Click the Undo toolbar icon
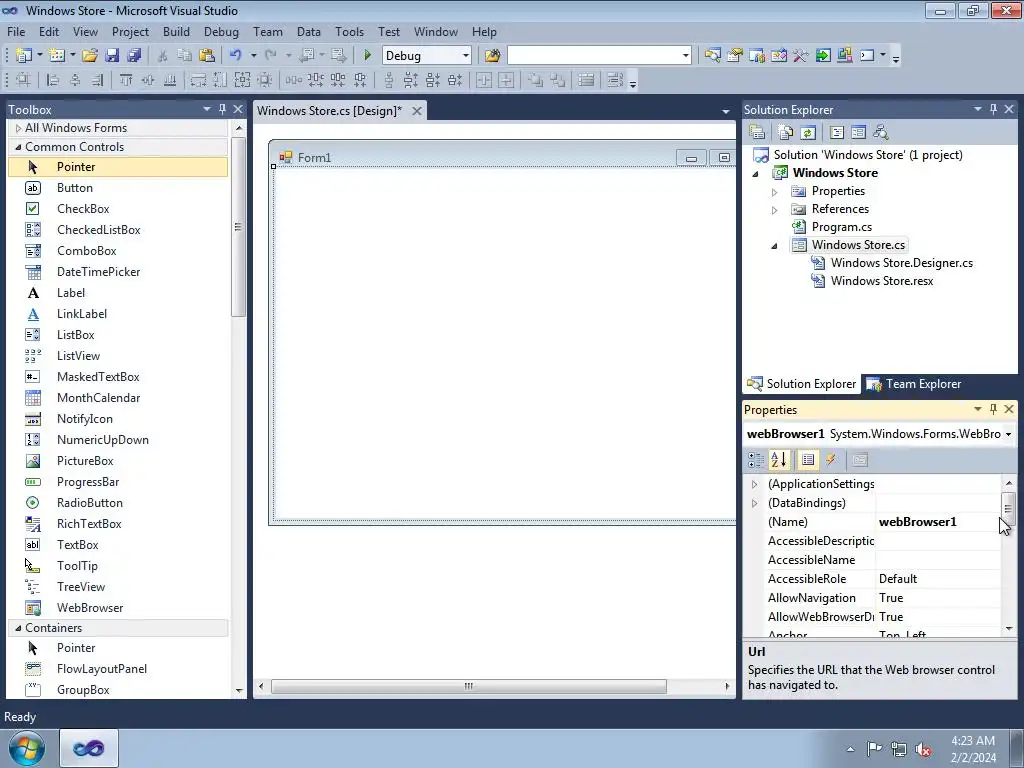Viewport: 1024px width, 768px height. [236, 56]
